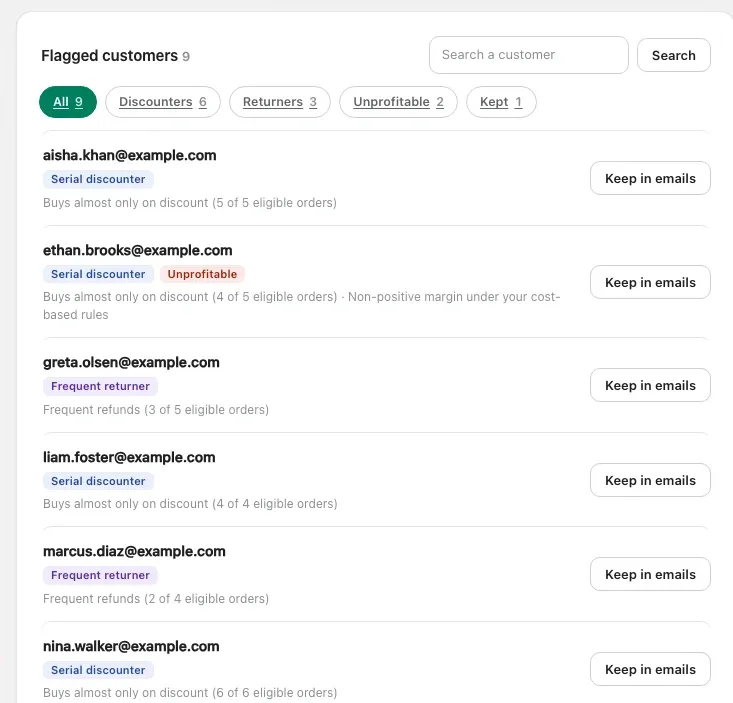Viewport: 733px width, 703px height.
Task: Click Serial discounter badge under liam.foster
Action: (x=98, y=481)
